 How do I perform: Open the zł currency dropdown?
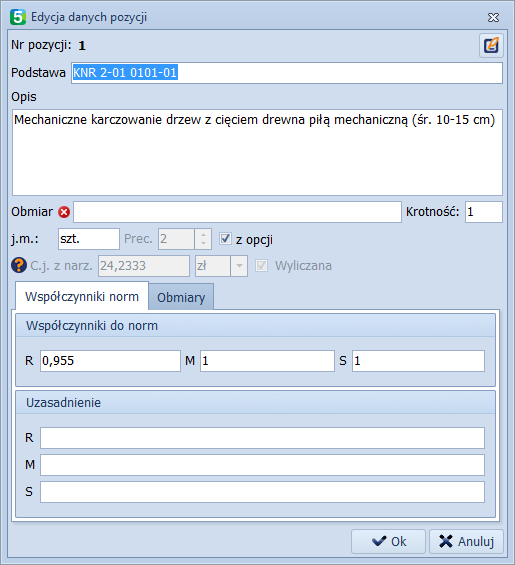coord(239,266)
